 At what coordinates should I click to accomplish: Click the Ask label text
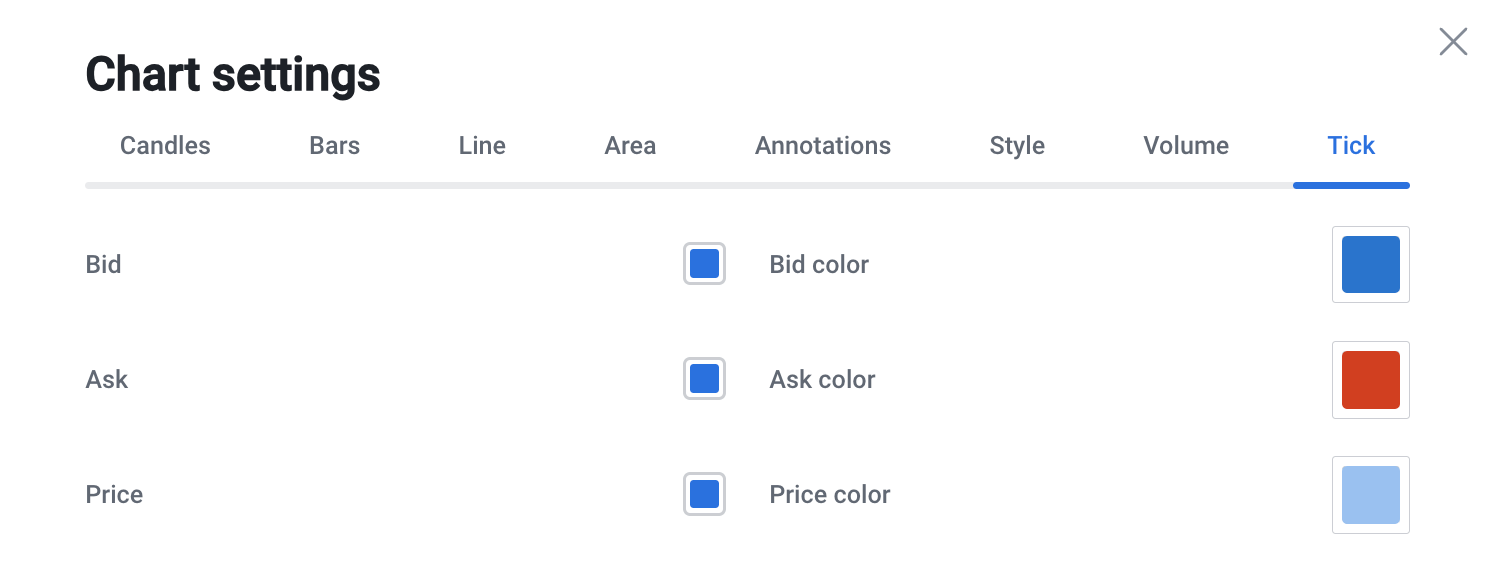tap(107, 380)
